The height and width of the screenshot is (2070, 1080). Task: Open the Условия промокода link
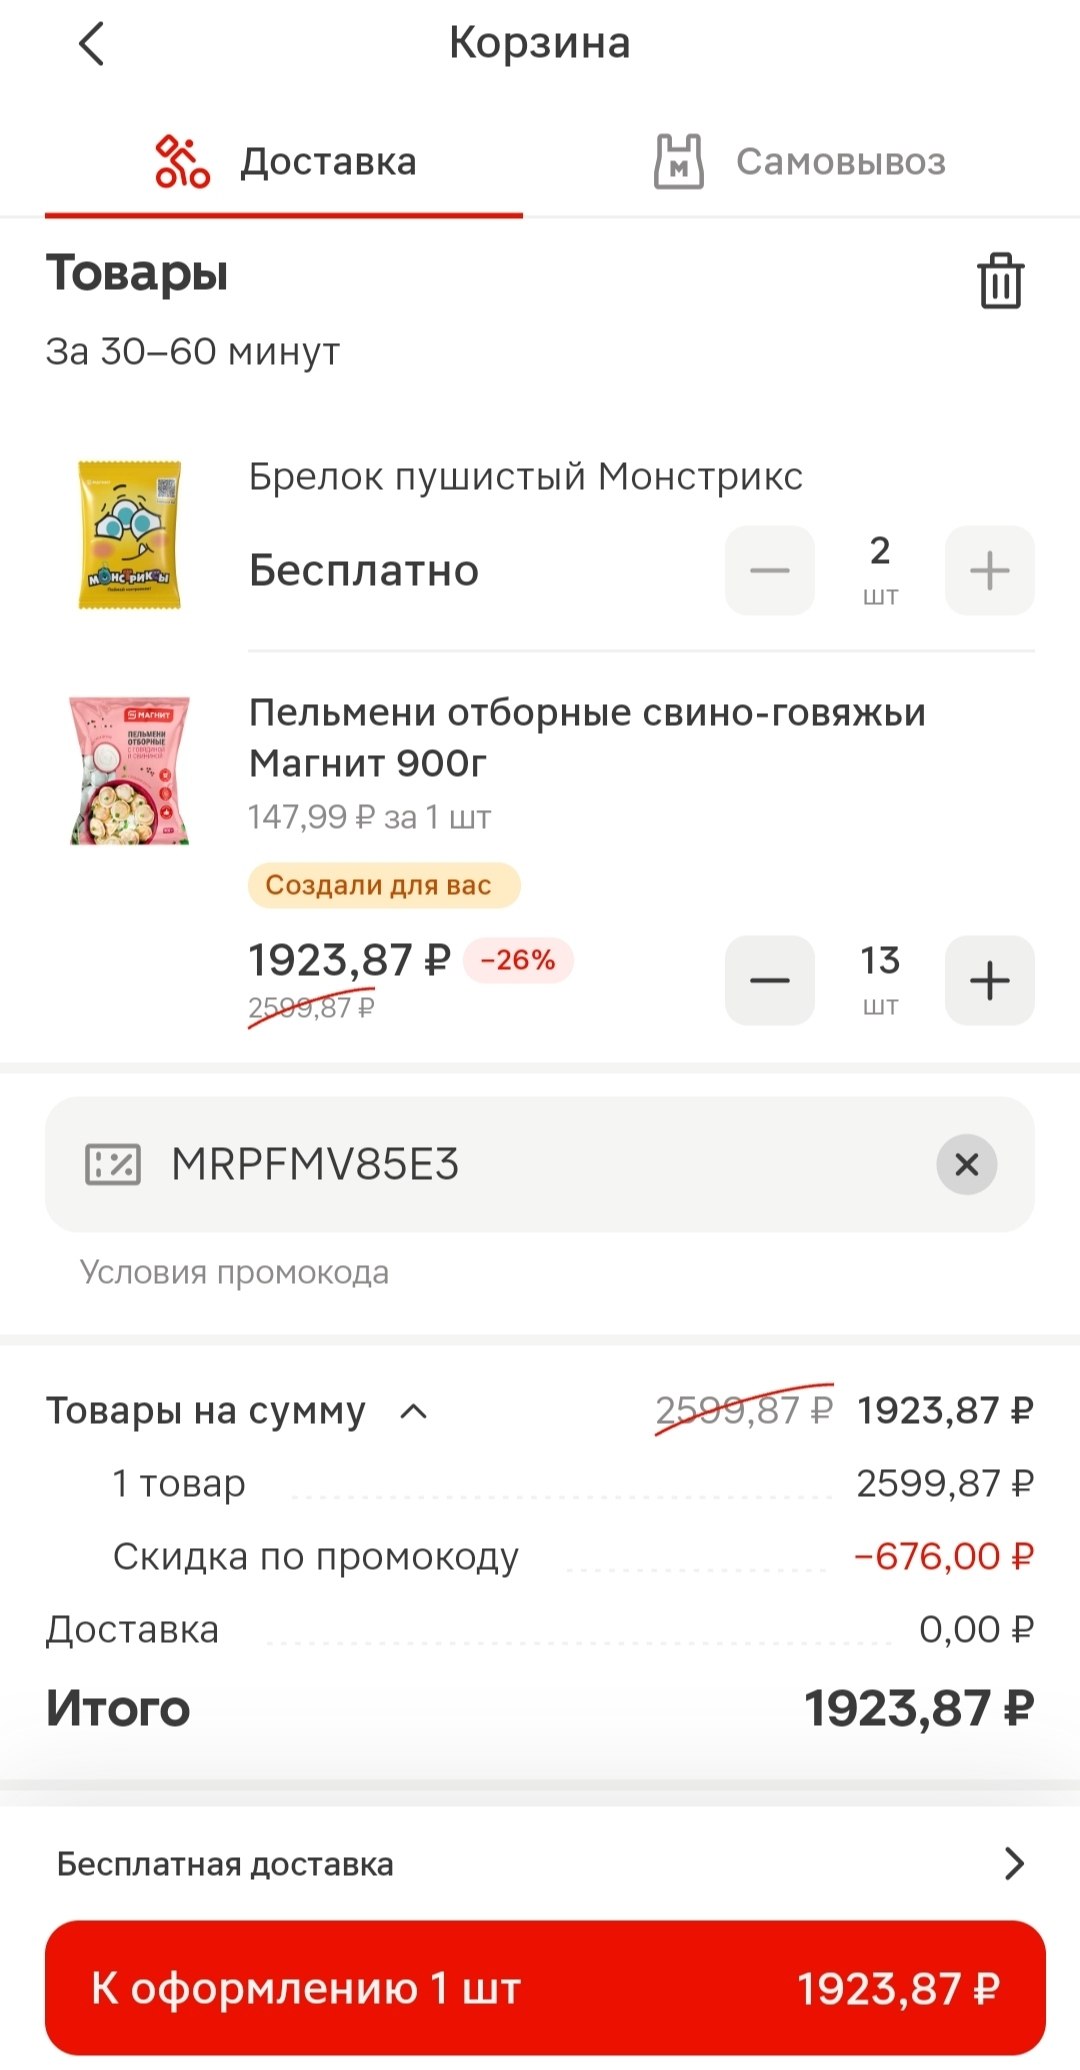point(234,1272)
